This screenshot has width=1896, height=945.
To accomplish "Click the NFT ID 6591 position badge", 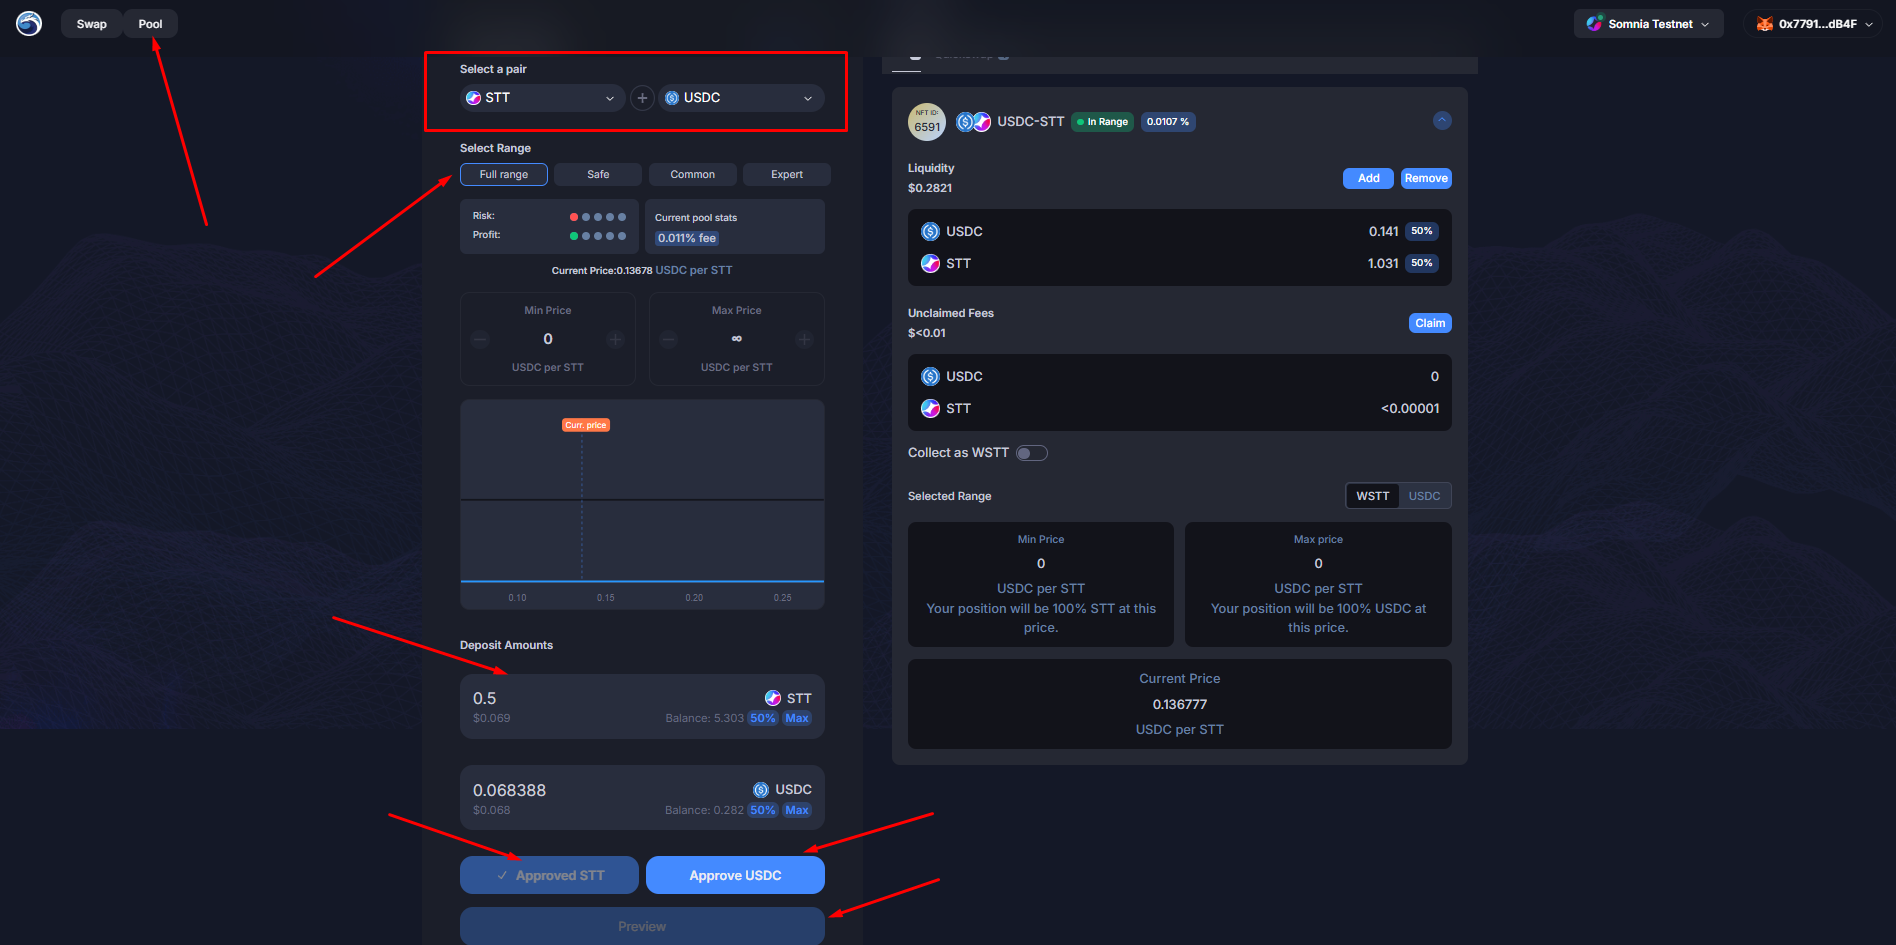I will click(x=927, y=122).
